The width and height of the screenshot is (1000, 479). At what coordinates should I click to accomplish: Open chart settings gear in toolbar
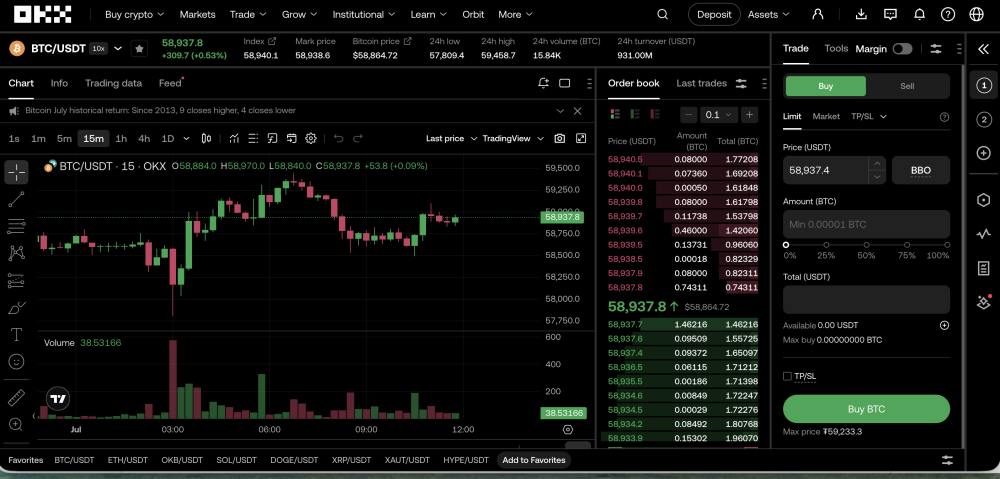311,138
